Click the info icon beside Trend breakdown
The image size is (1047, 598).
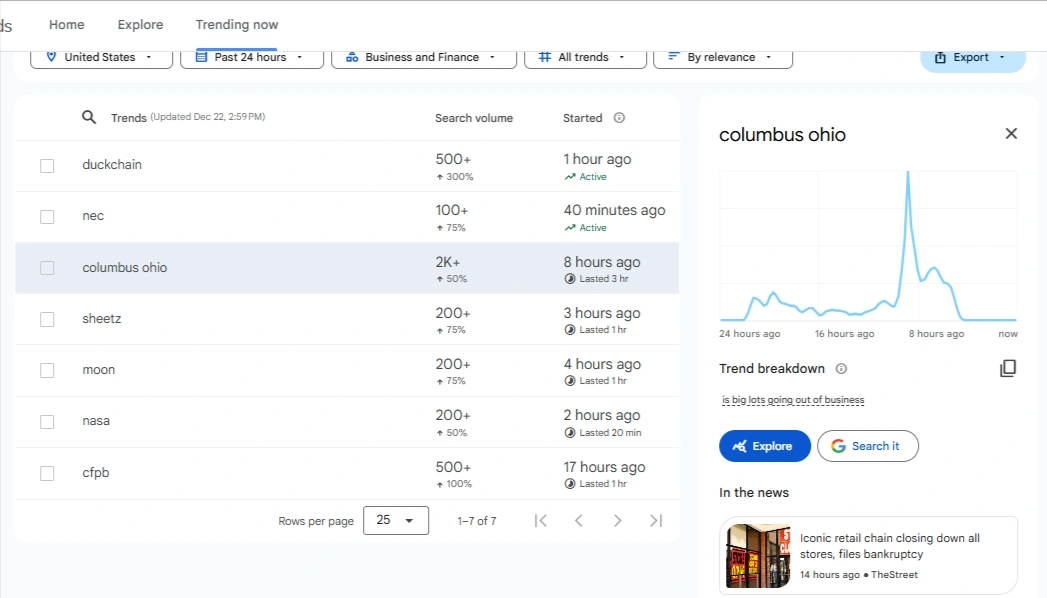tap(841, 368)
